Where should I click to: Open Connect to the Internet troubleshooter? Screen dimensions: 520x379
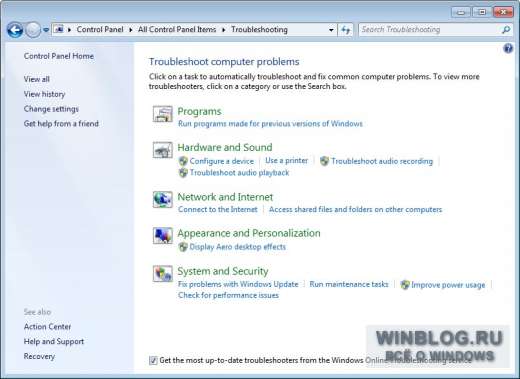point(218,209)
